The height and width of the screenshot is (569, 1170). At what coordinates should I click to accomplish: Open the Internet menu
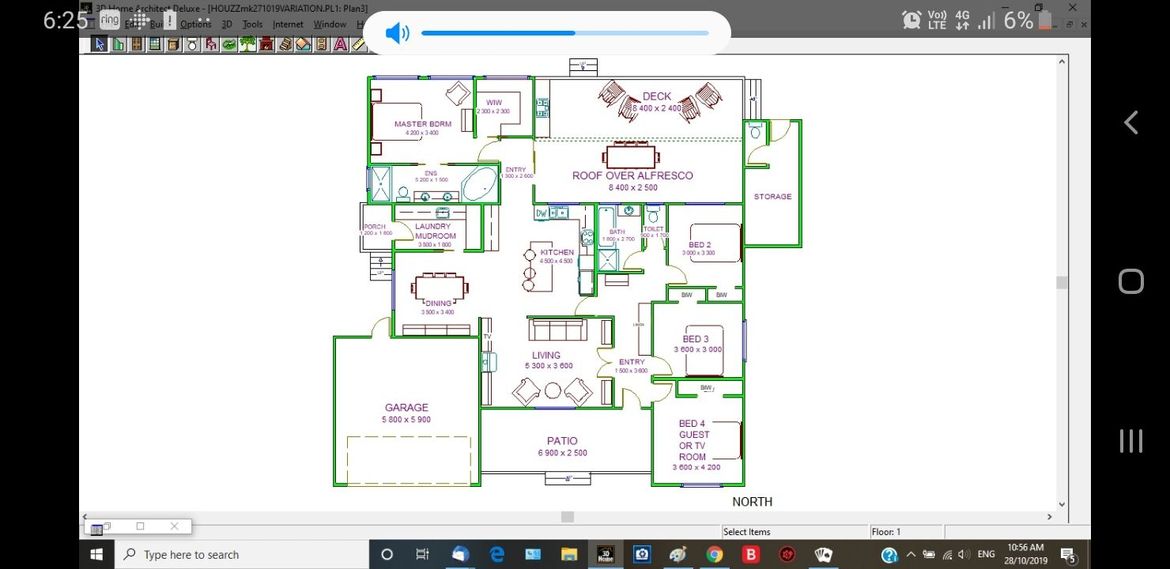pyautogui.click(x=288, y=24)
